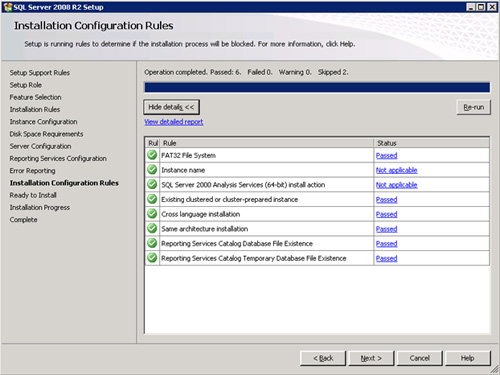The image size is (500, 375).
Task: Select Complete step in sidebar
Action: [x=23, y=220]
